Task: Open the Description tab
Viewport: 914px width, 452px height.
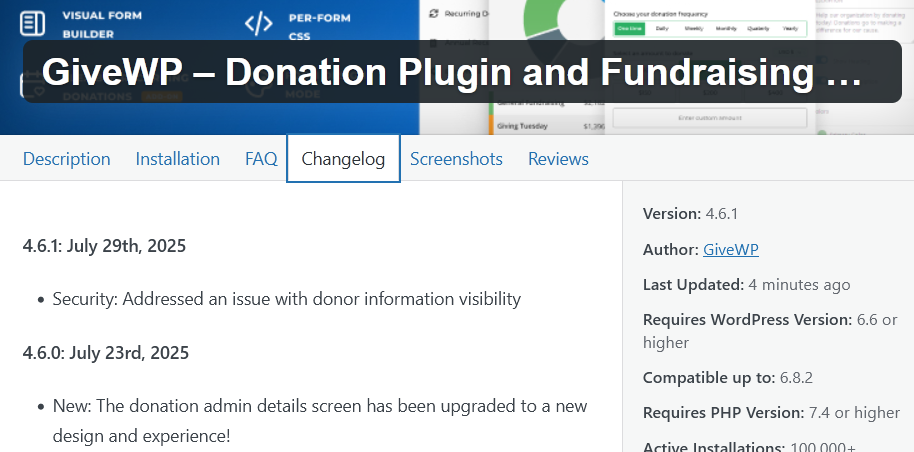Action: point(66,159)
